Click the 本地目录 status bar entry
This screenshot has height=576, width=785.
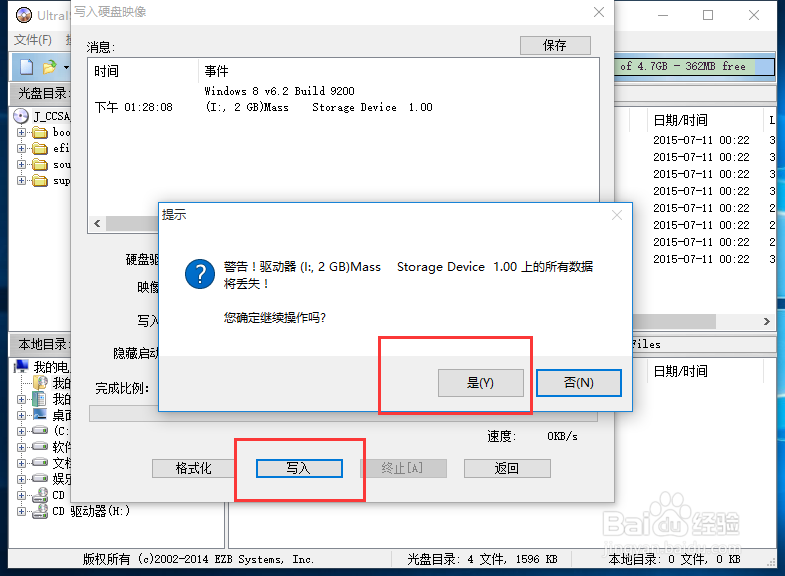[x=673, y=559]
